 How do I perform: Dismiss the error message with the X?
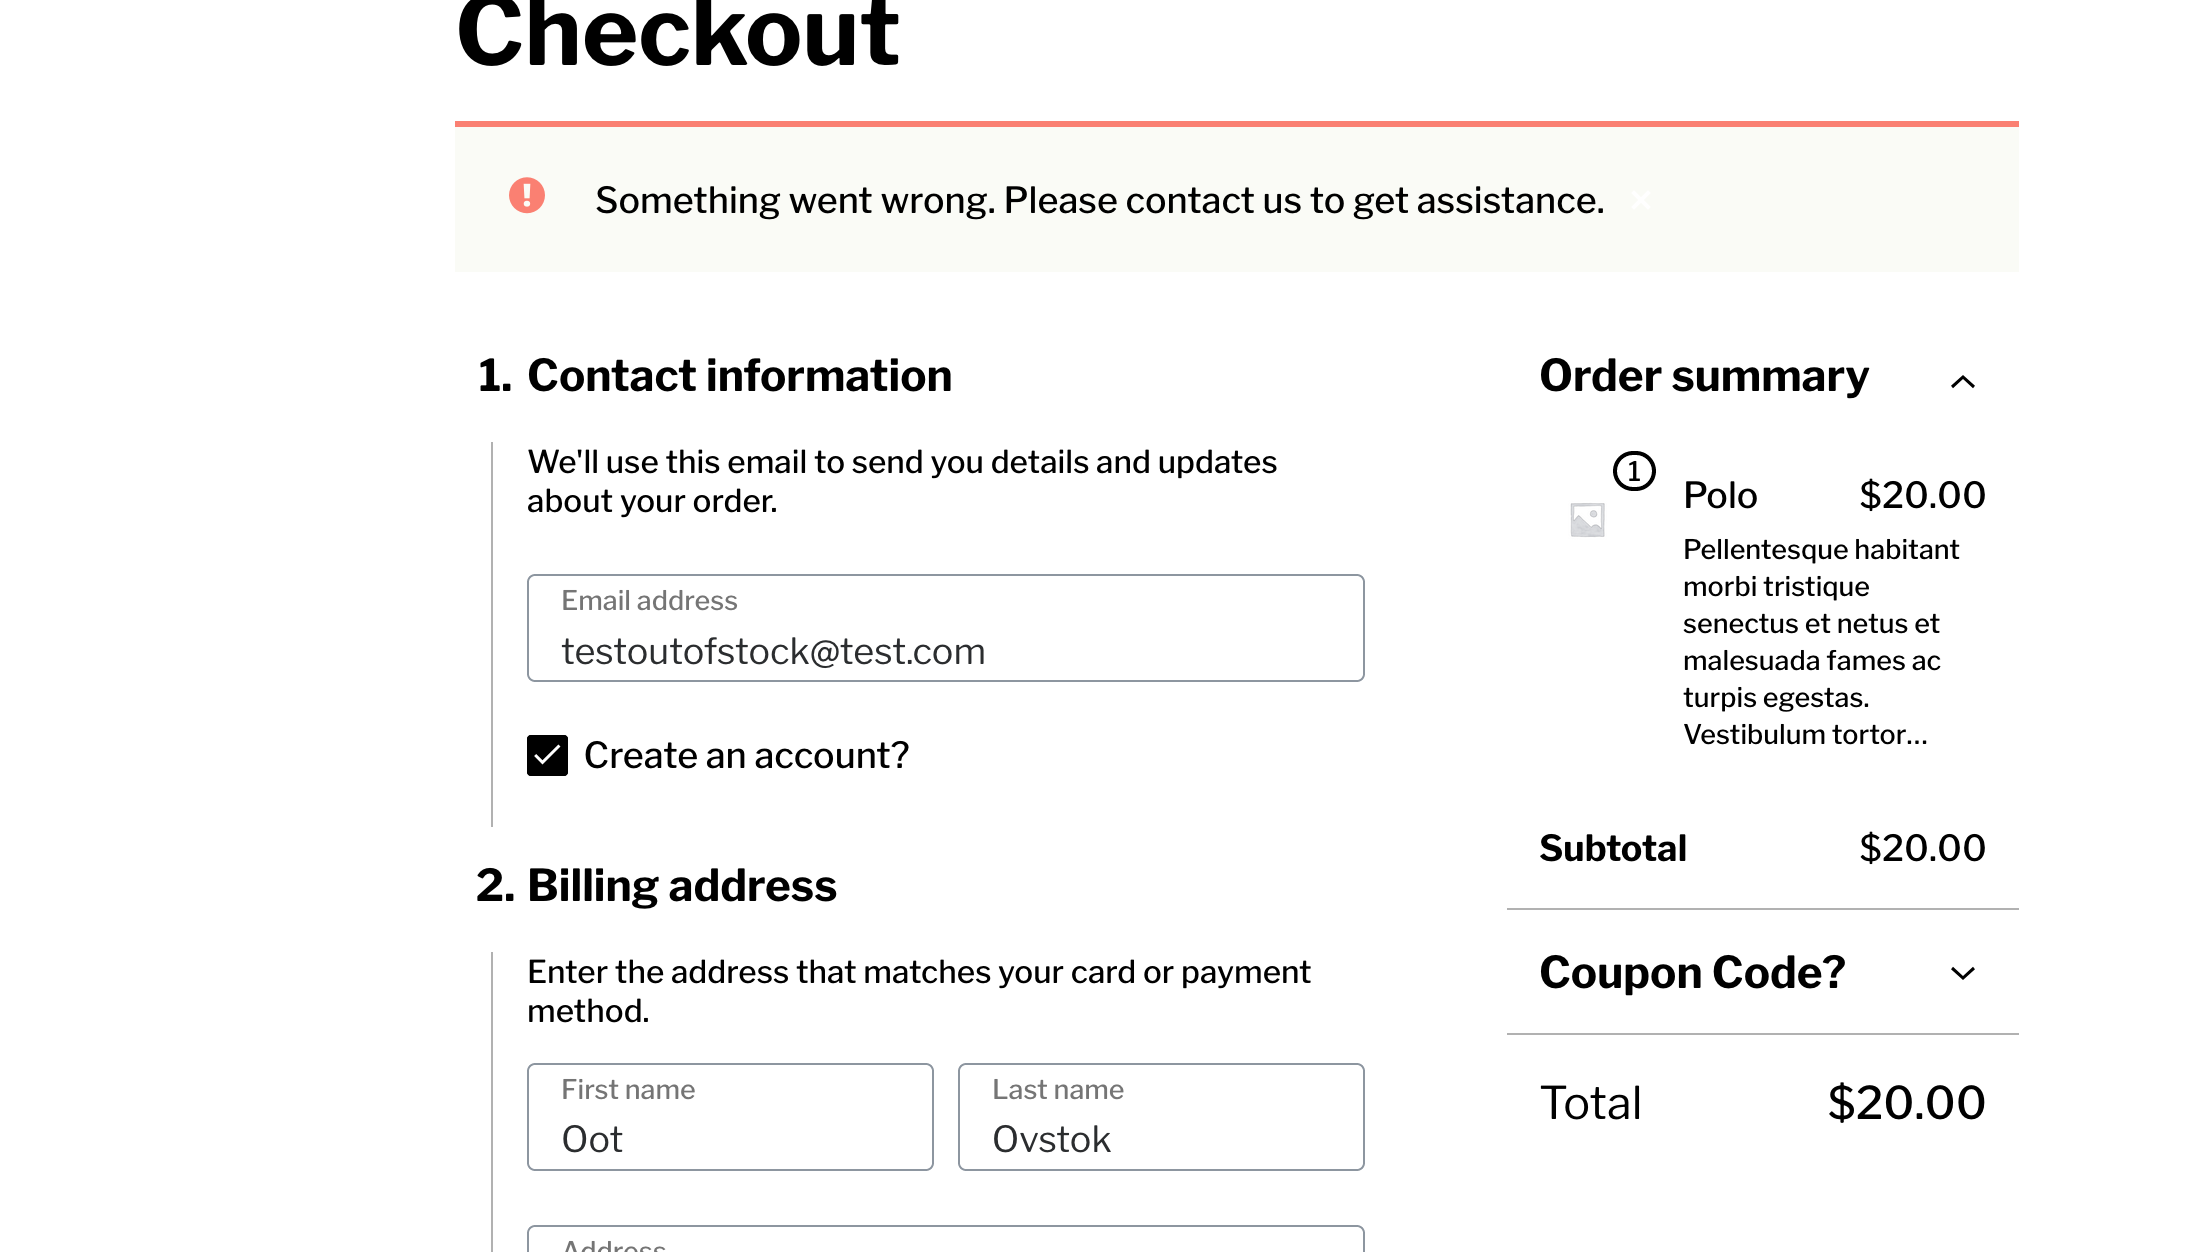click(1642, 200)
